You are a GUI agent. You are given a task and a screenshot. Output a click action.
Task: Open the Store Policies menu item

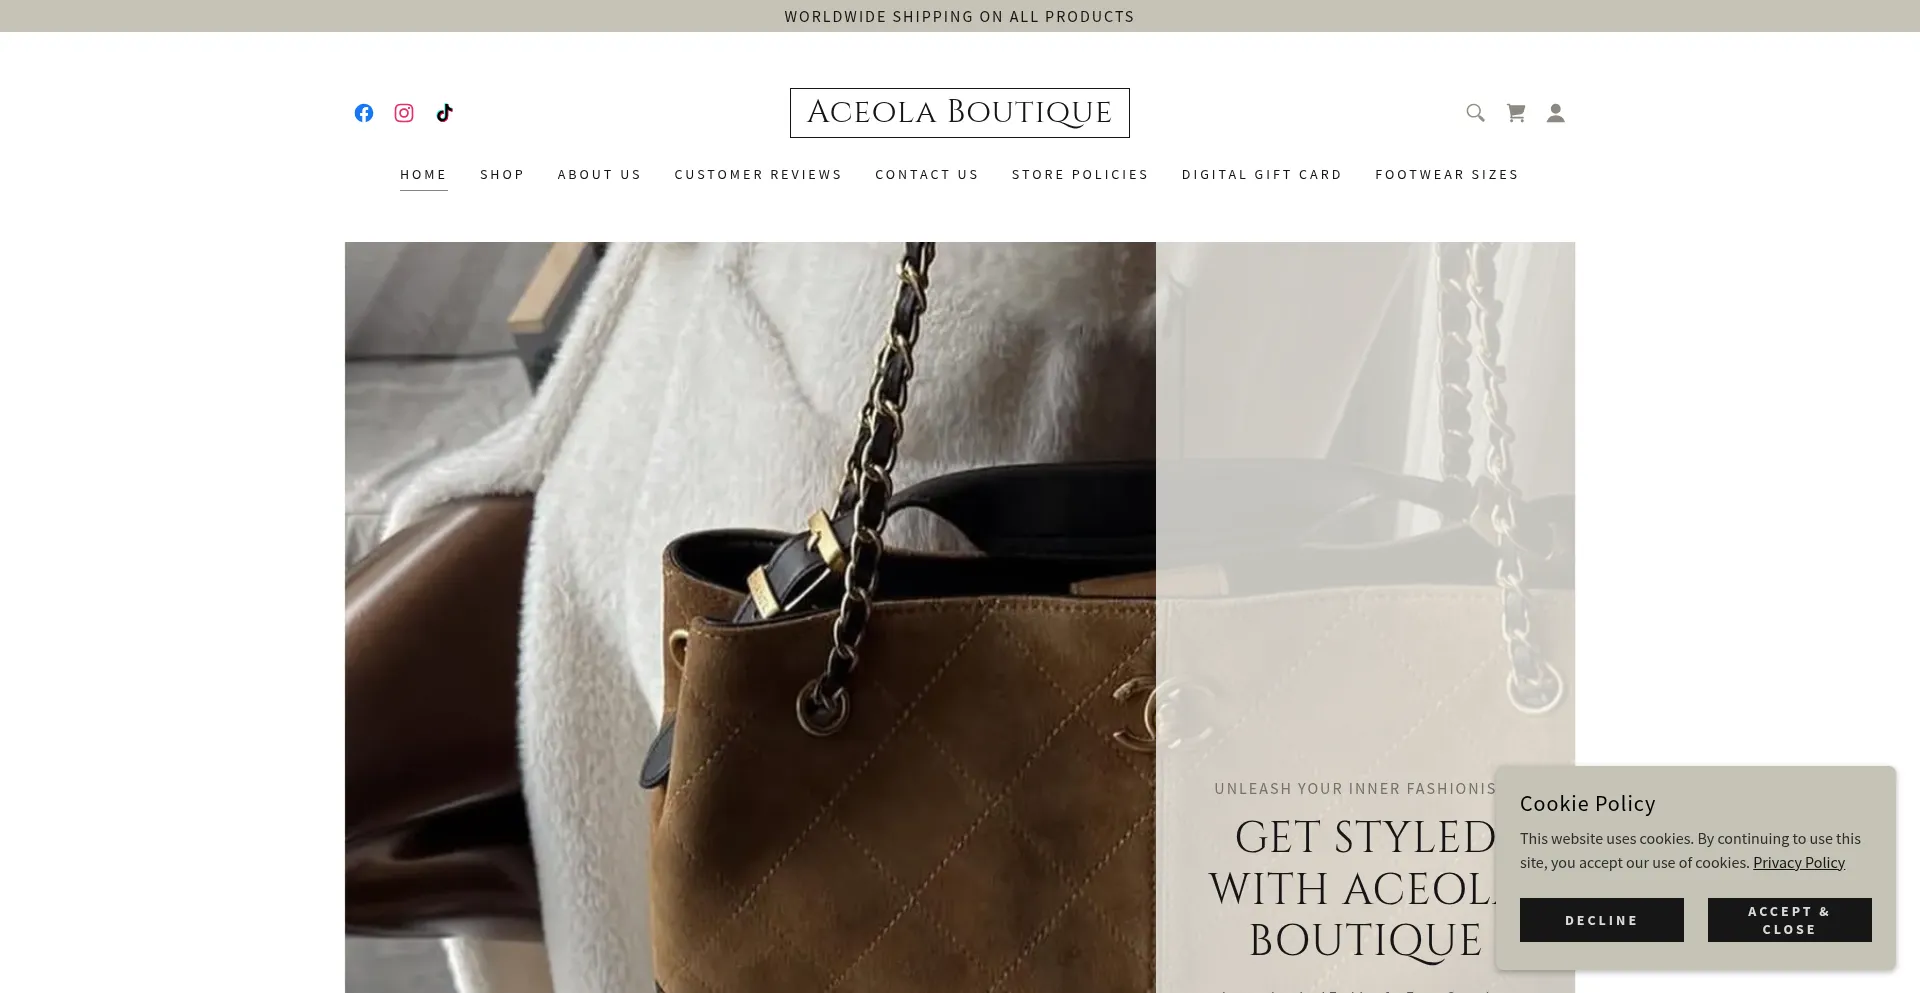coord(1080,174)
